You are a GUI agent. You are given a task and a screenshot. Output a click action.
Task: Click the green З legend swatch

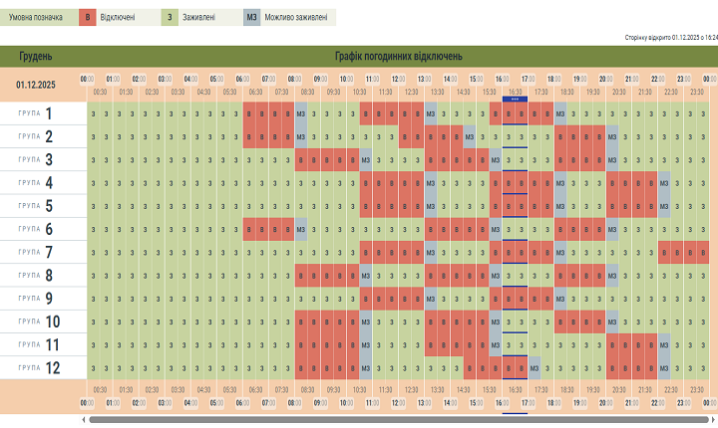tap(169, 17)
